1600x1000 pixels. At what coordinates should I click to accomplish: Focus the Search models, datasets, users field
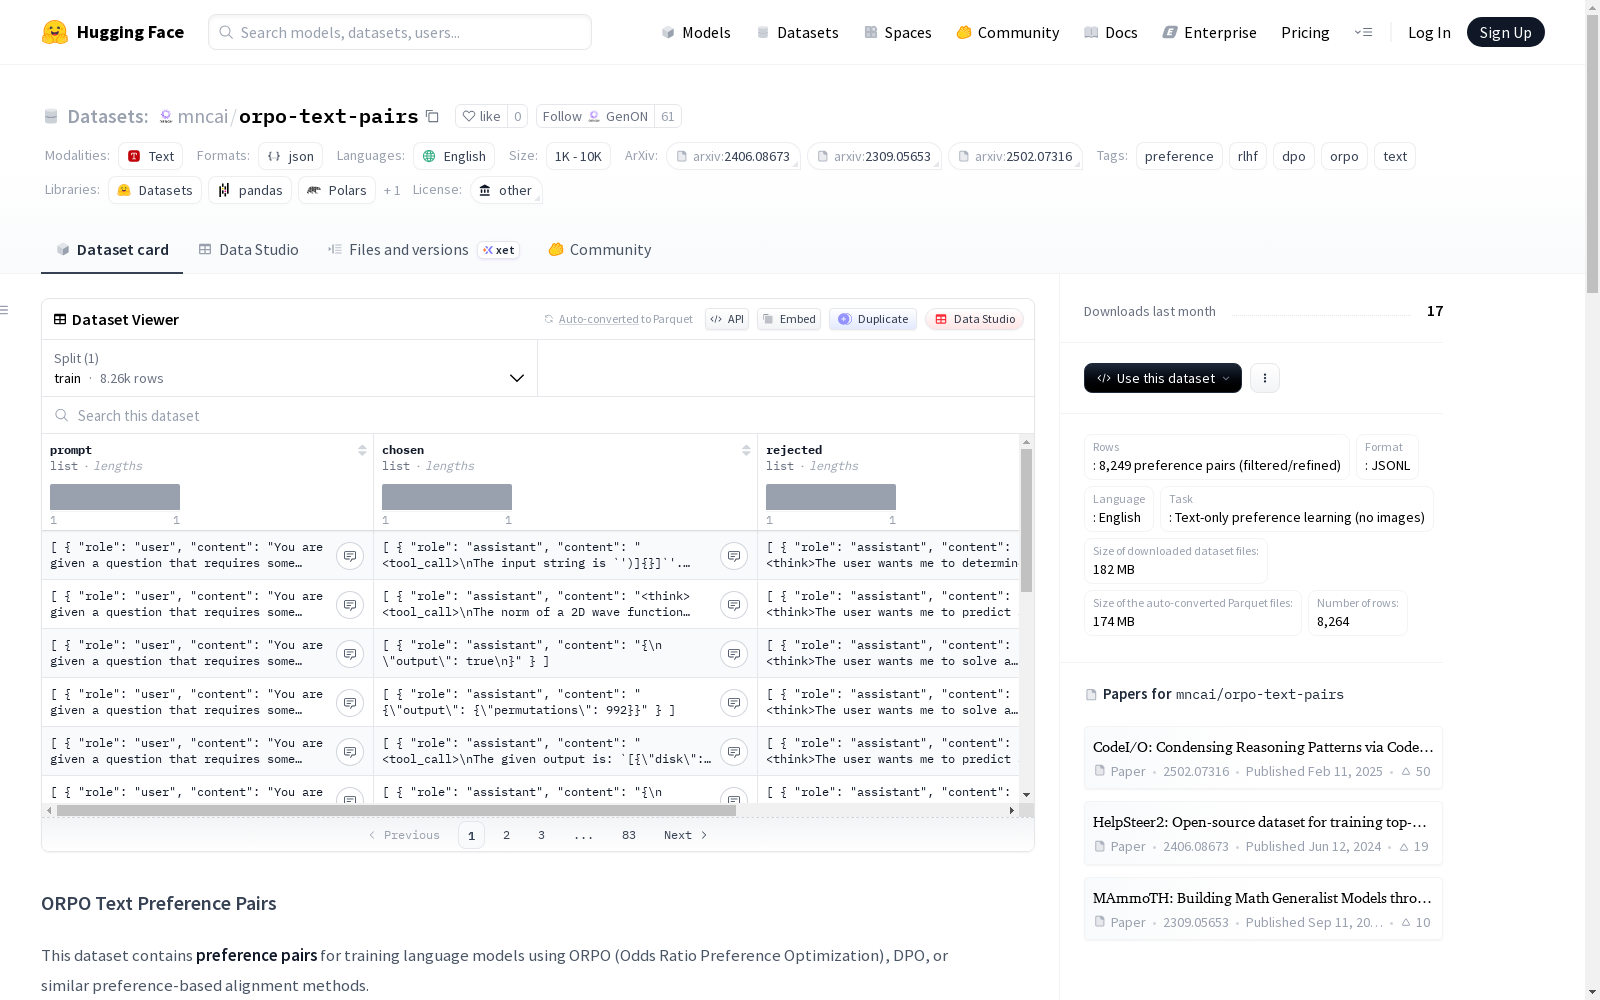pos(400,32)
